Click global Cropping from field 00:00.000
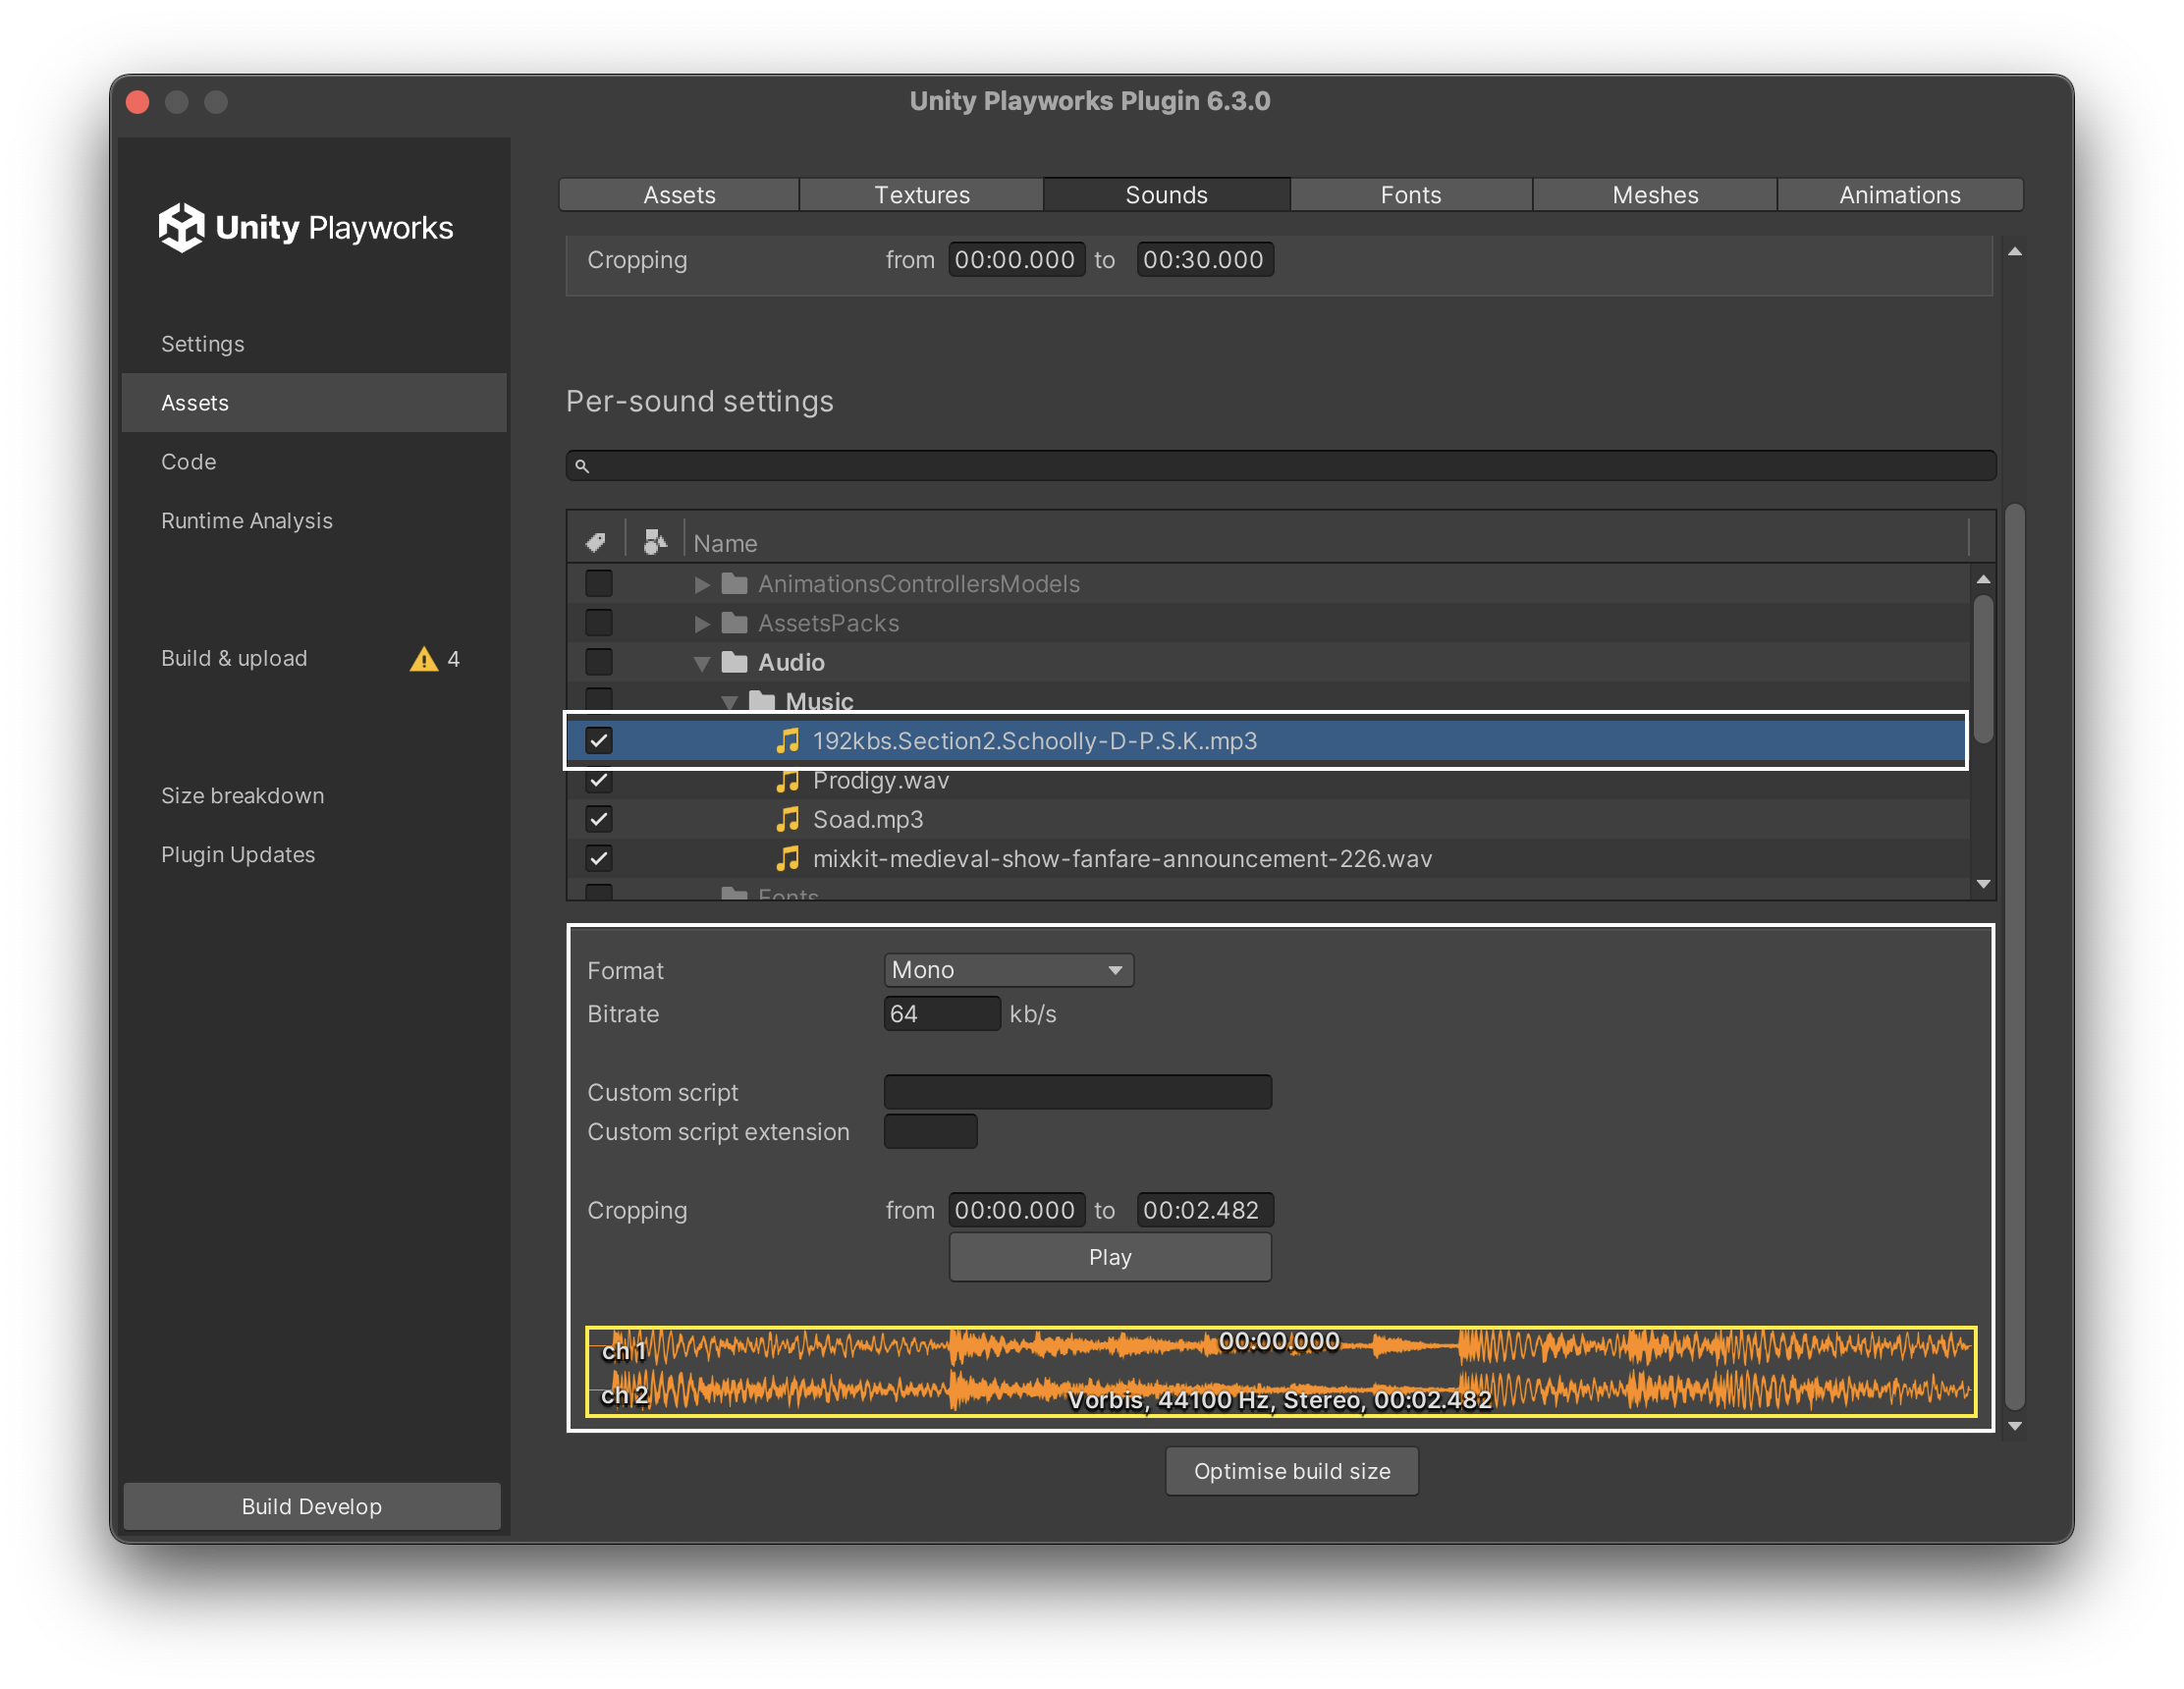 [1016, 260]
